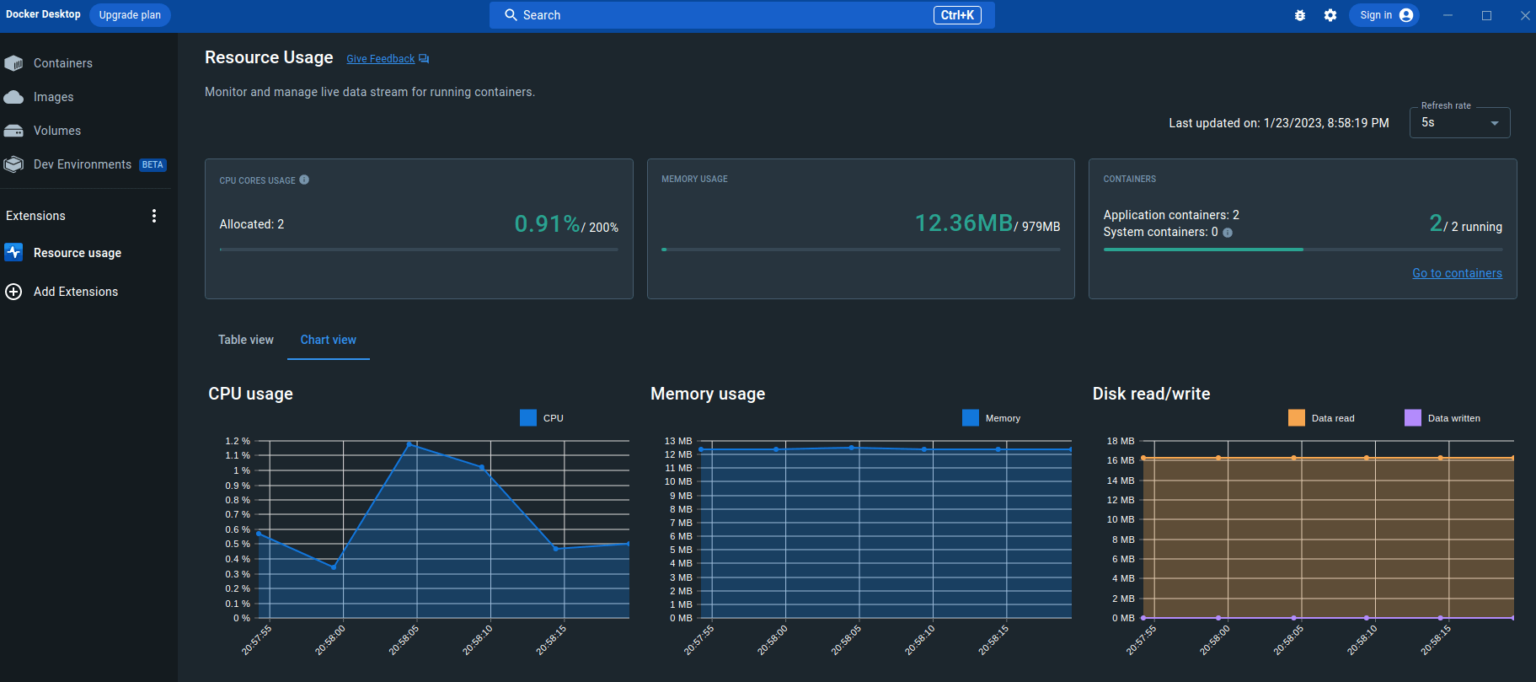The image size is (1536, 682).
Task: Open settings with the gear icon
Action: [x=1330, y=15]
